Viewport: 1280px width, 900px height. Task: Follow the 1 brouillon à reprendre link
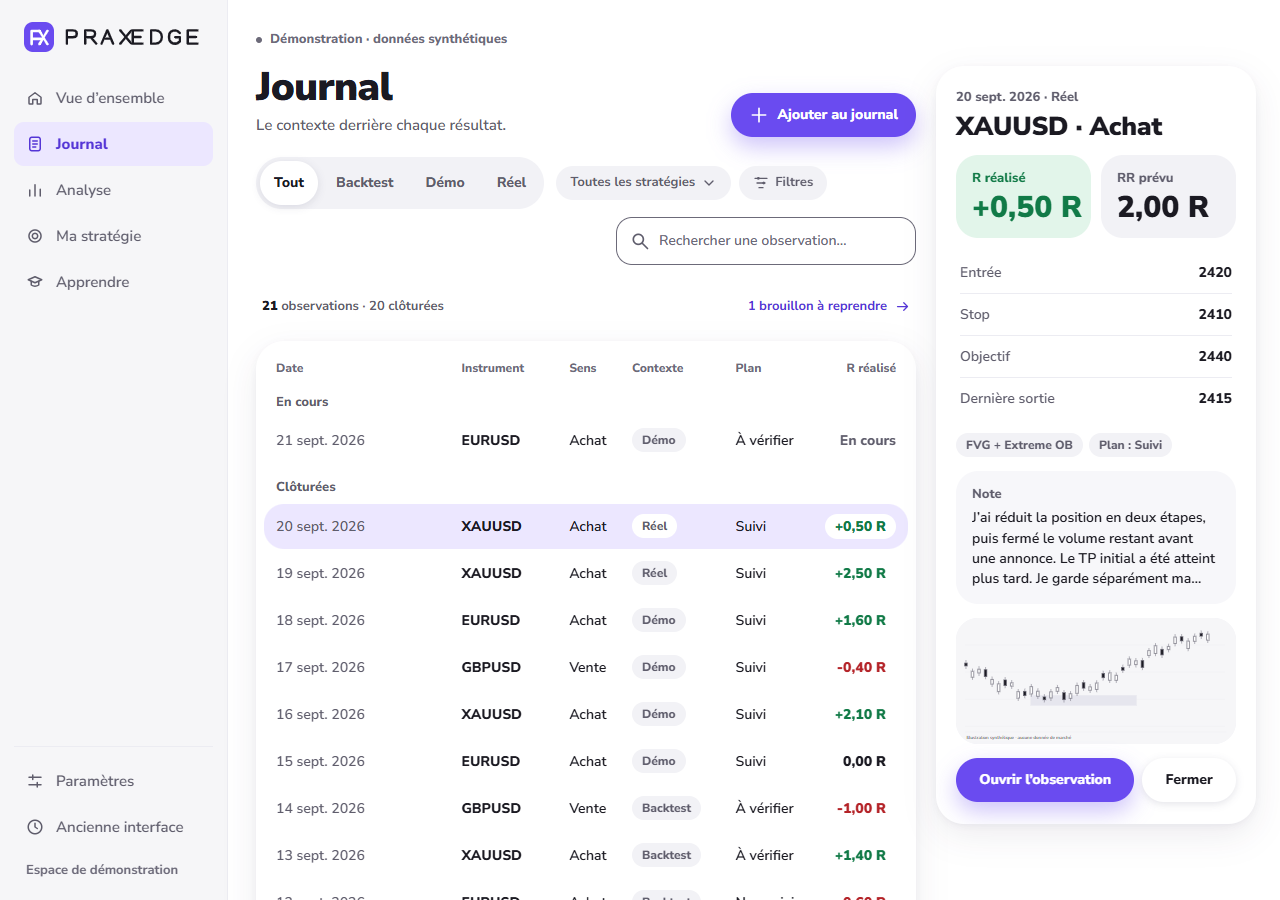[x=828, y=306]
